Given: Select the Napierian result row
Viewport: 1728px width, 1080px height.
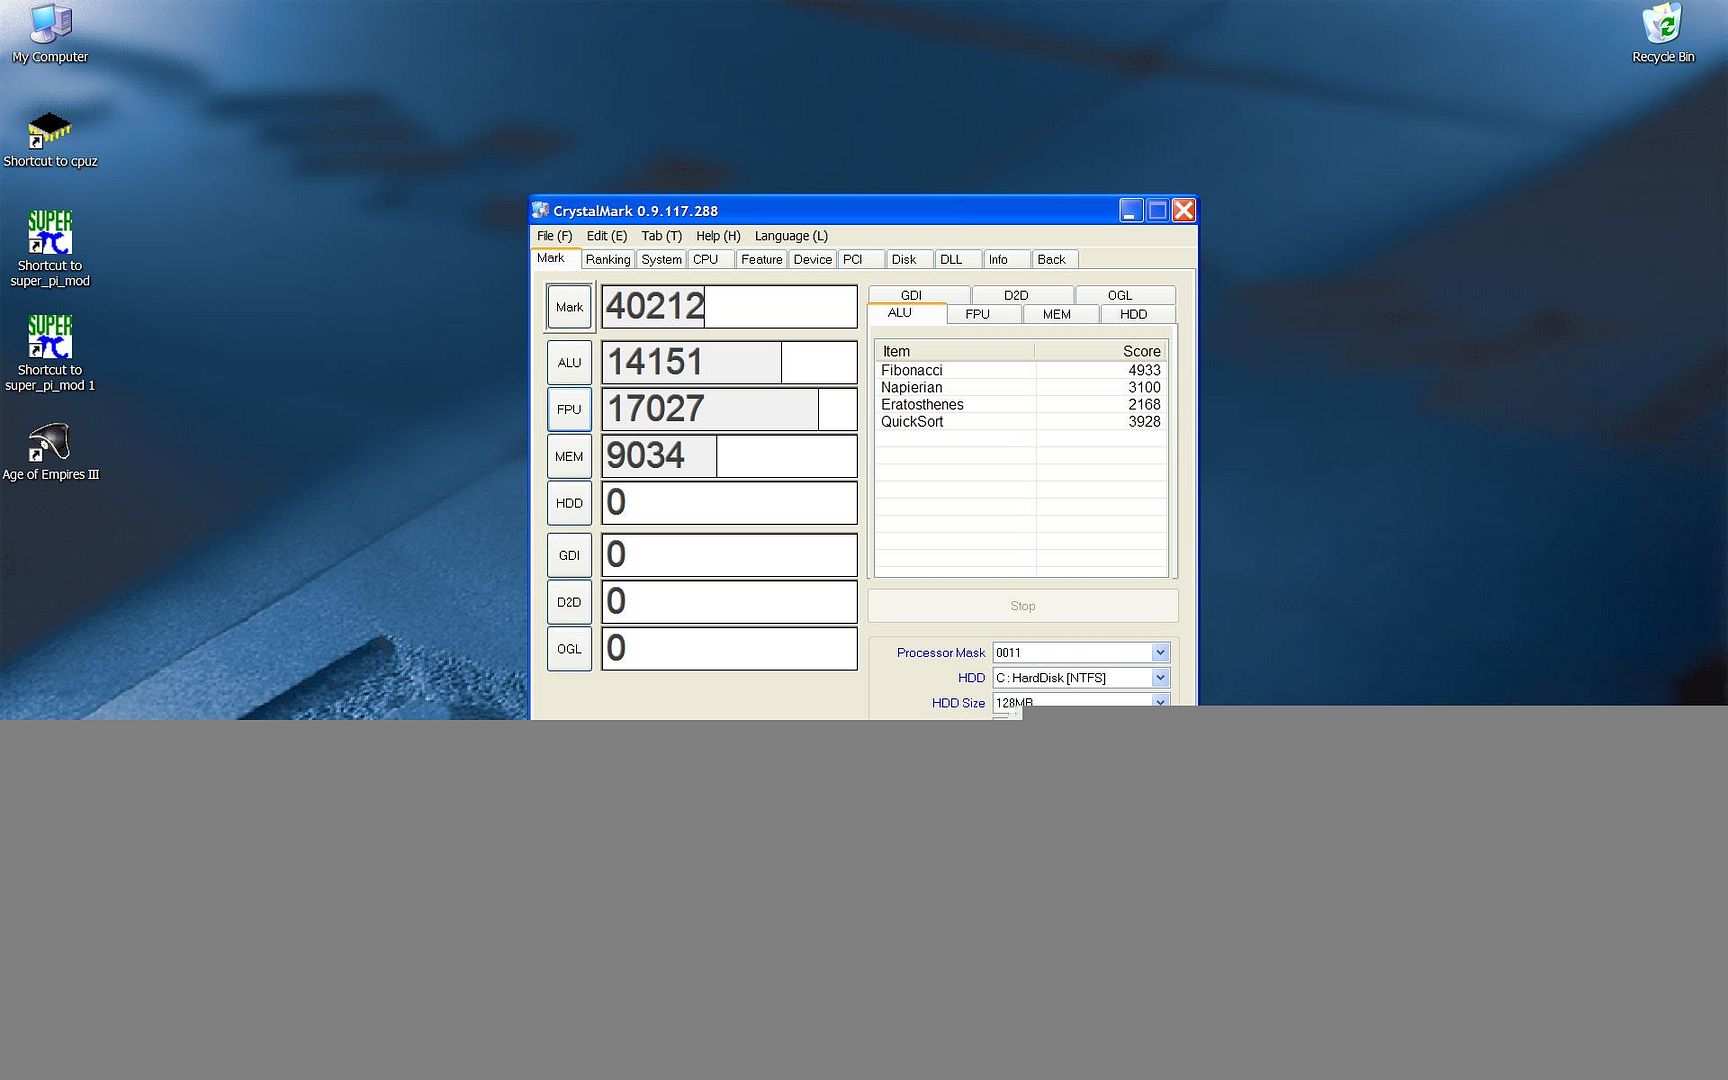Looking at the screenshot, I should [x=1021, y=387].
